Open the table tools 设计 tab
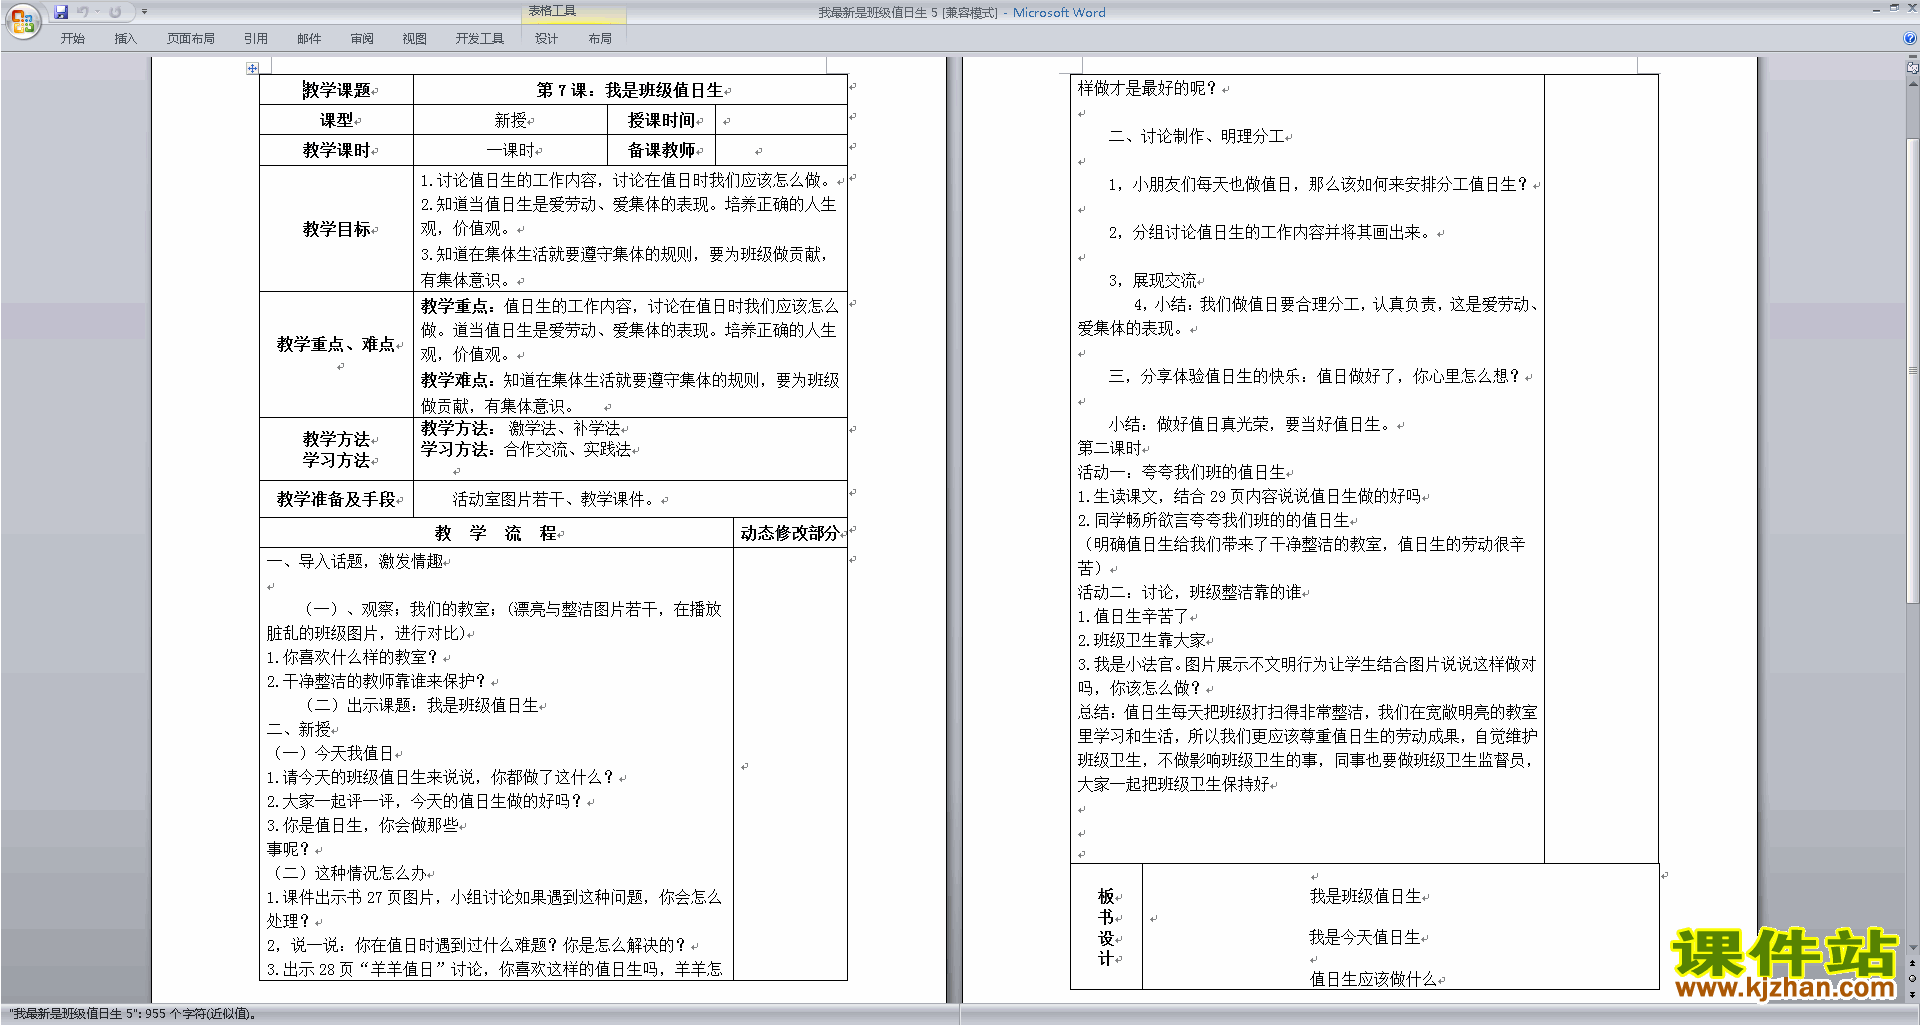 [x=546, y=38]
